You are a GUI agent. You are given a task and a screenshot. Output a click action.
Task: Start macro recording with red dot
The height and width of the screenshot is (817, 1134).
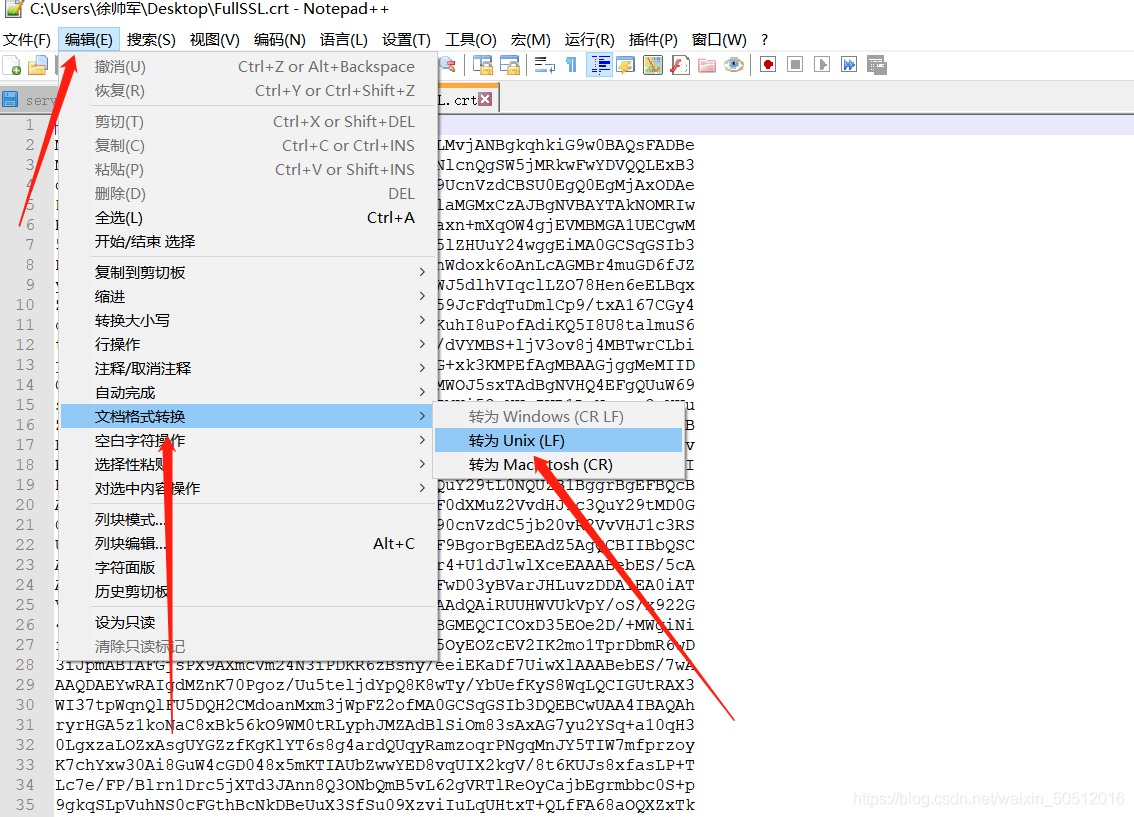(768, 66)
